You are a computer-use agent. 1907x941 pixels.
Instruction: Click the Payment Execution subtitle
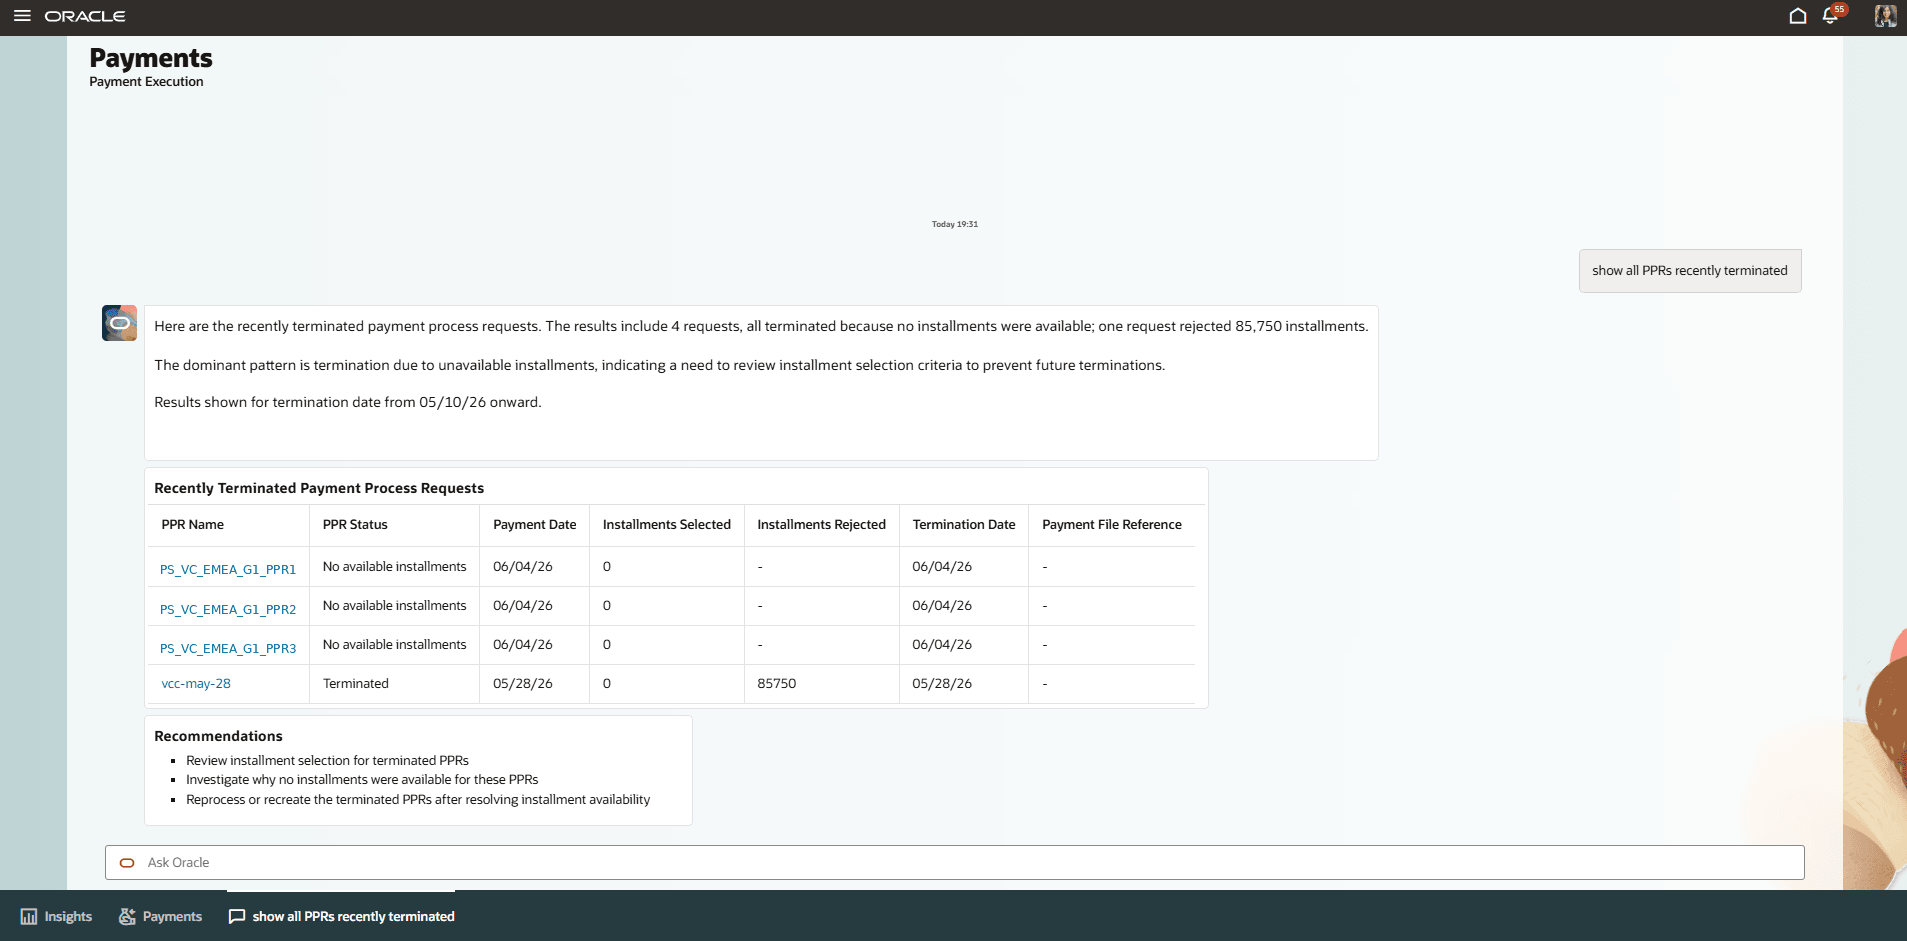(x=146, y=82)
